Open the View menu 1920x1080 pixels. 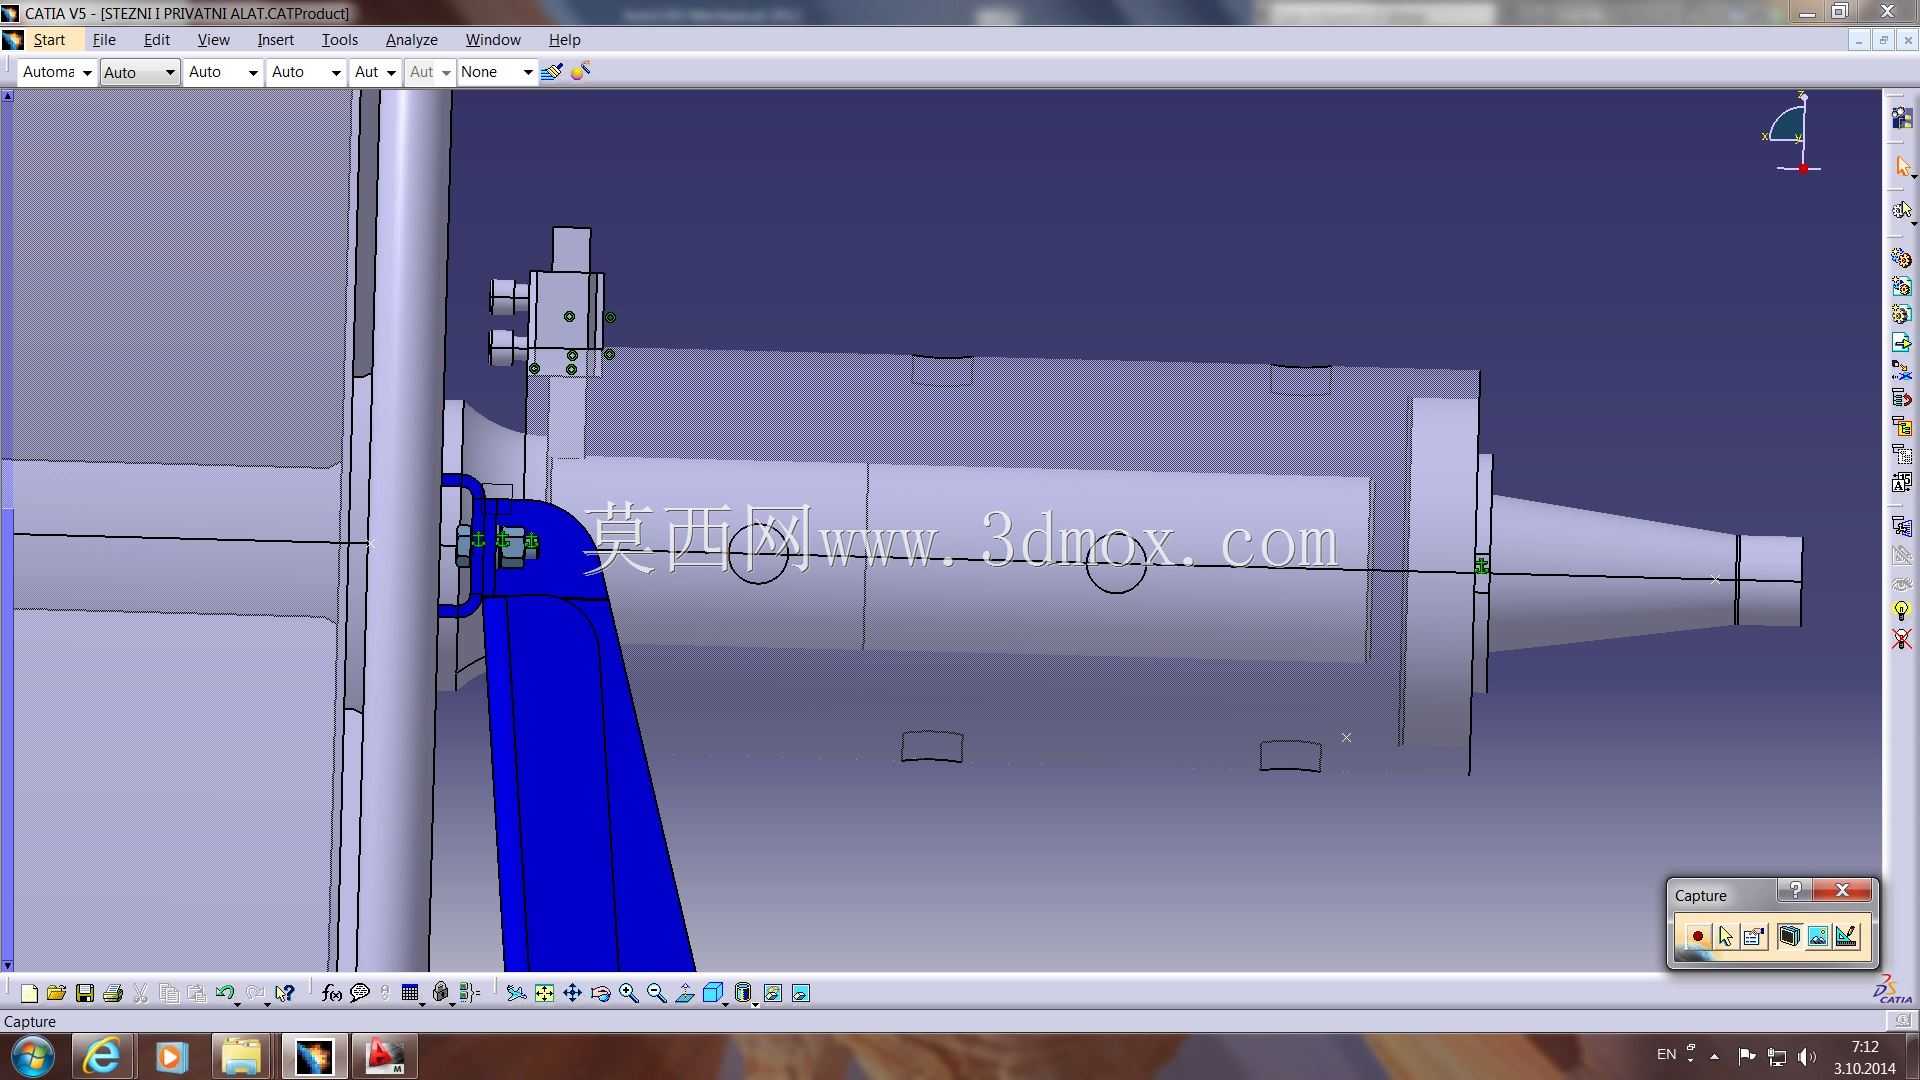(213, 40)
